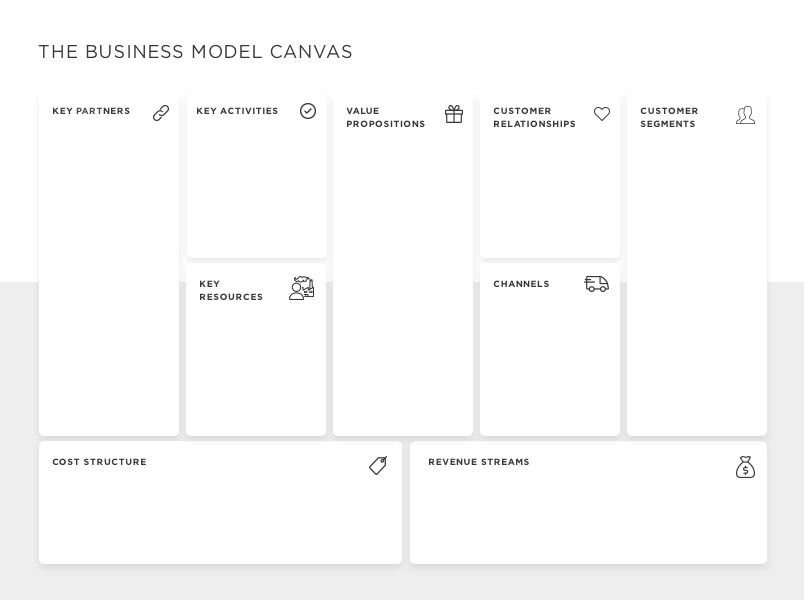Click the chain link icon in Key Partners
The height and width of the screenshot is (600, 804).
point(161,113)
